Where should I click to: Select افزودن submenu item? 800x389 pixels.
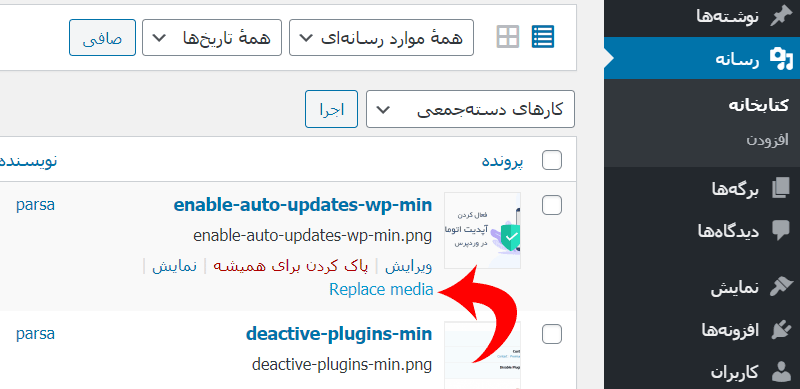click(x=768, y=139)
